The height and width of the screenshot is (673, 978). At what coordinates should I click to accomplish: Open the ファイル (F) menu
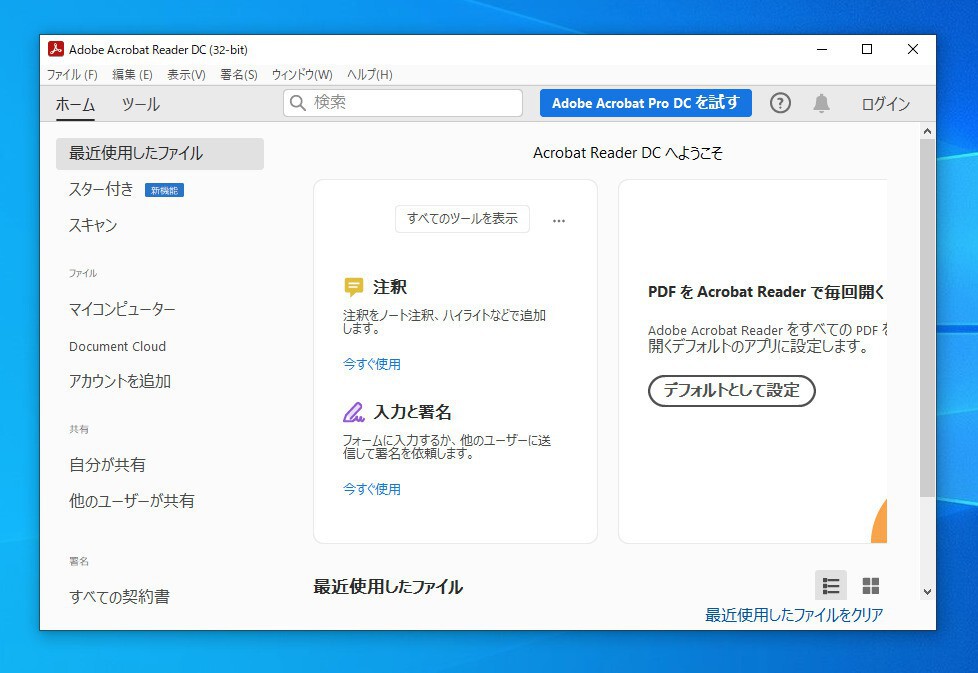tap(72, 75)
